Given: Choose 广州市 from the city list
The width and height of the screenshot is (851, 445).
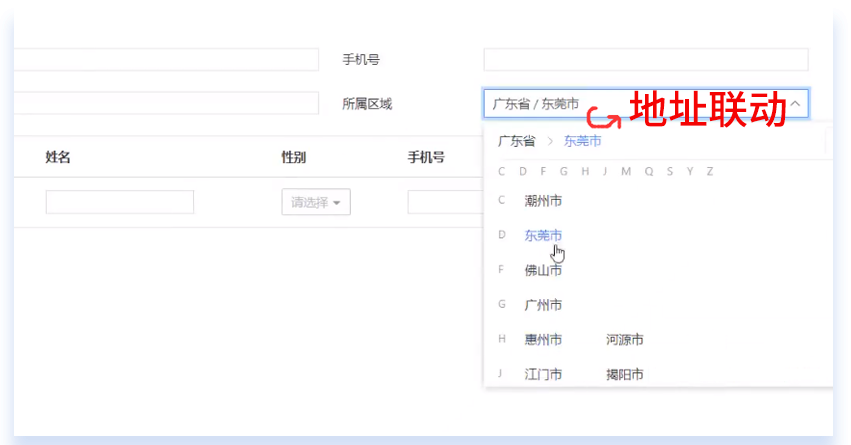Looking at the screenshot, I should click(x=543, y=305).
